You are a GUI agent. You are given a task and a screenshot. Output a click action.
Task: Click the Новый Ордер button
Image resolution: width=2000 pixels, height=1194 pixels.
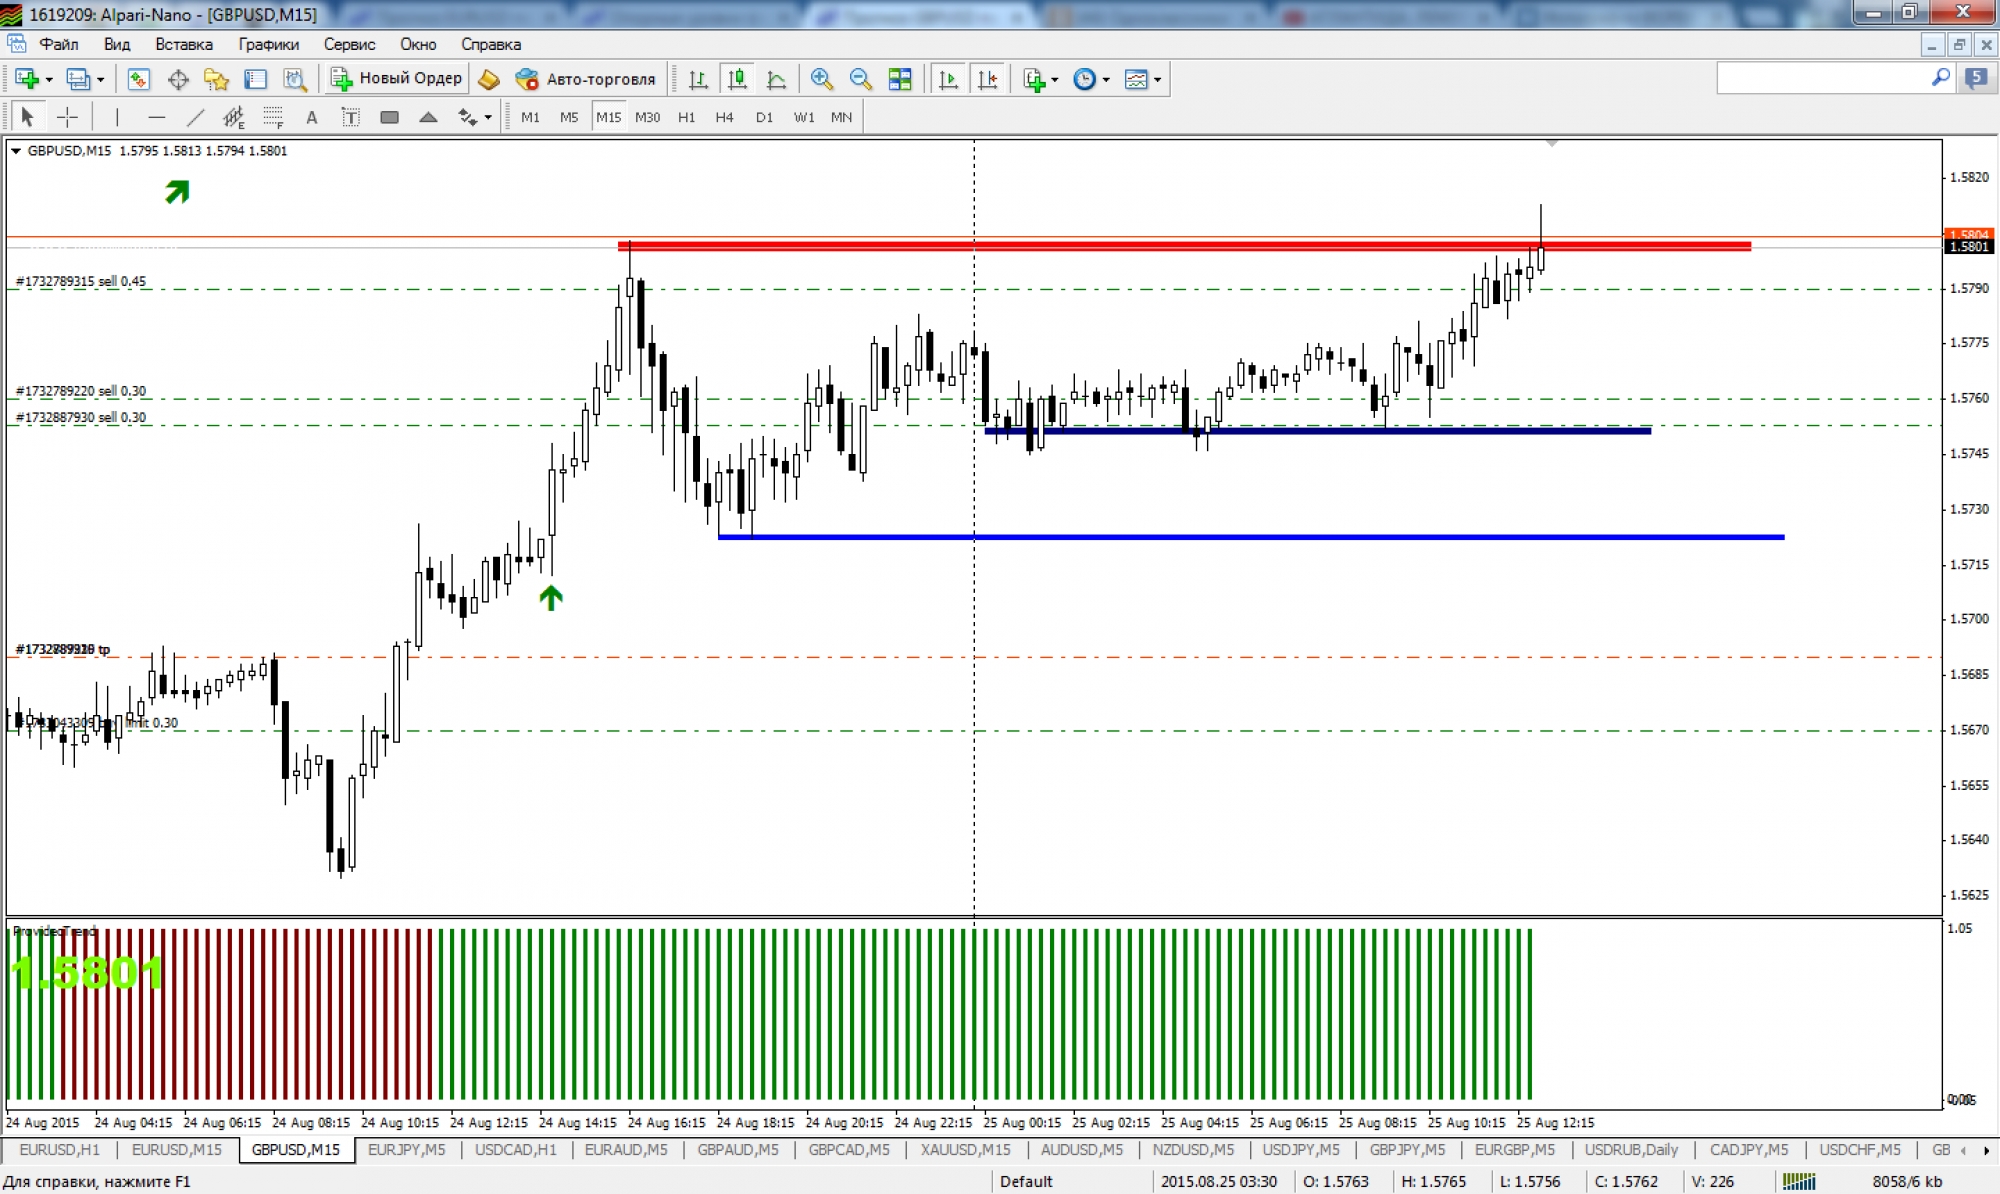tap(397, 79)
